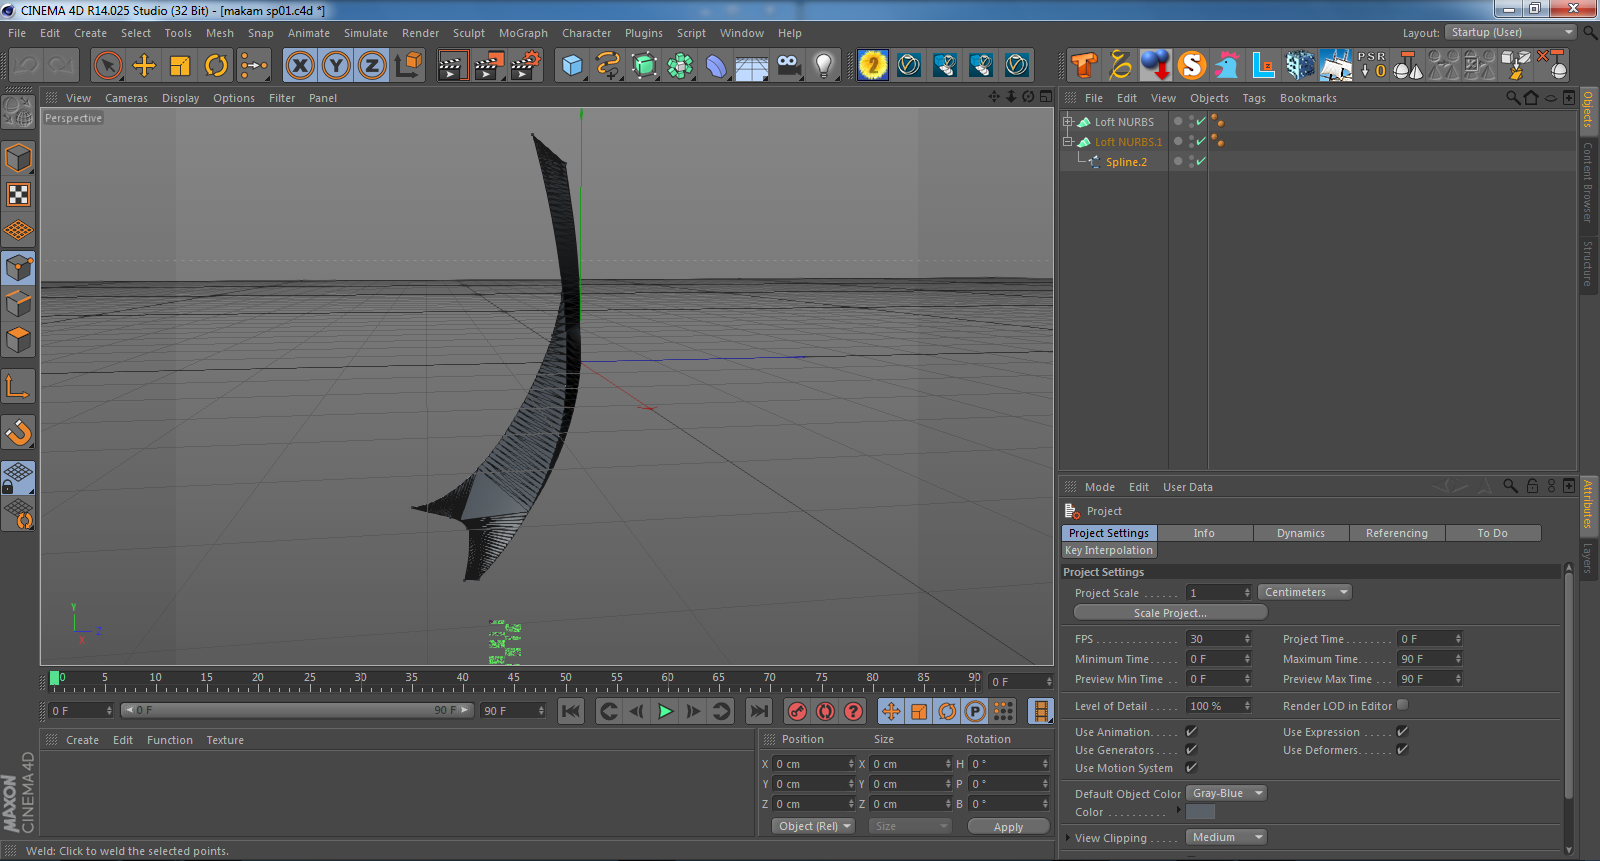
Task: Click the Scale Project... button
Action: 1170,613
